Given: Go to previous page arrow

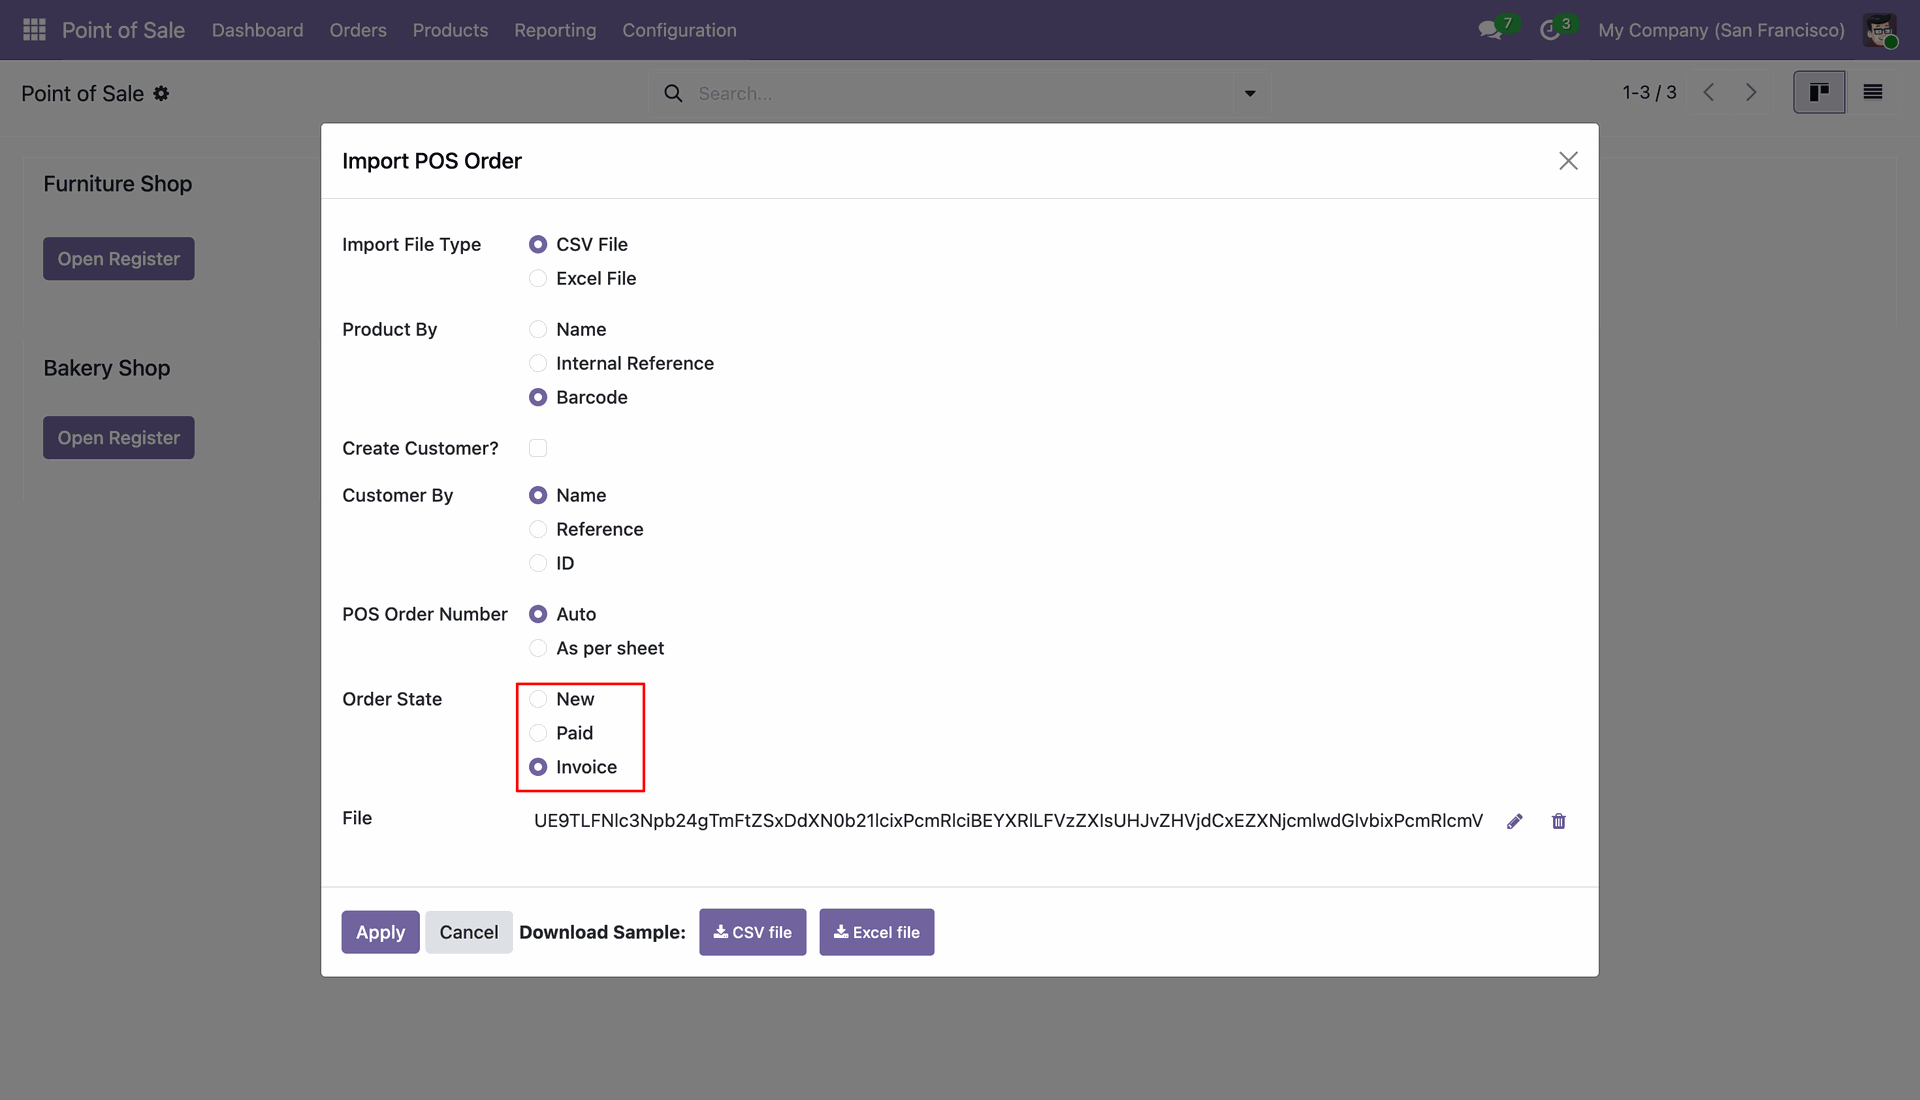Looking at the screenshot, I should point(1709,92).
